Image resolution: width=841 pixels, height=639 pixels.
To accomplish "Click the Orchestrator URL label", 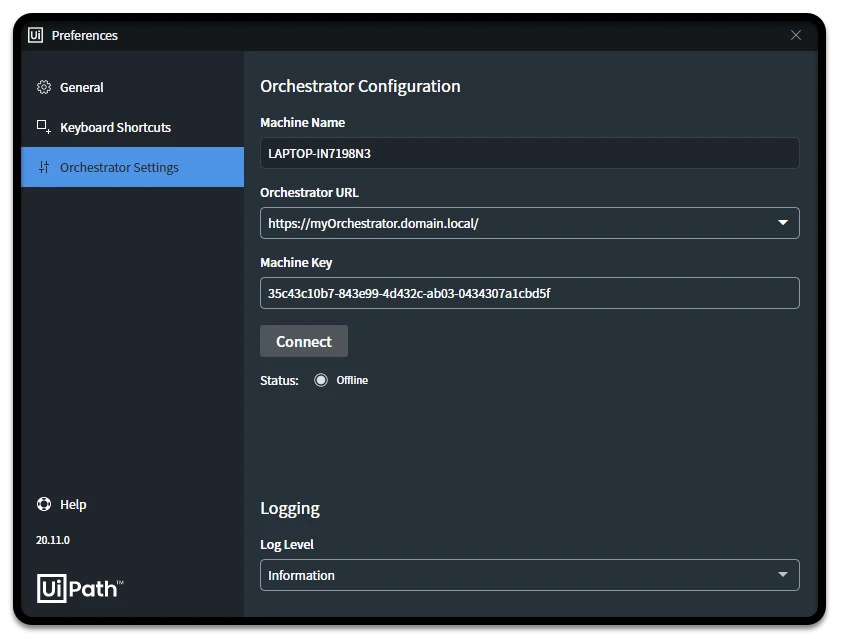I will (309, 192).
